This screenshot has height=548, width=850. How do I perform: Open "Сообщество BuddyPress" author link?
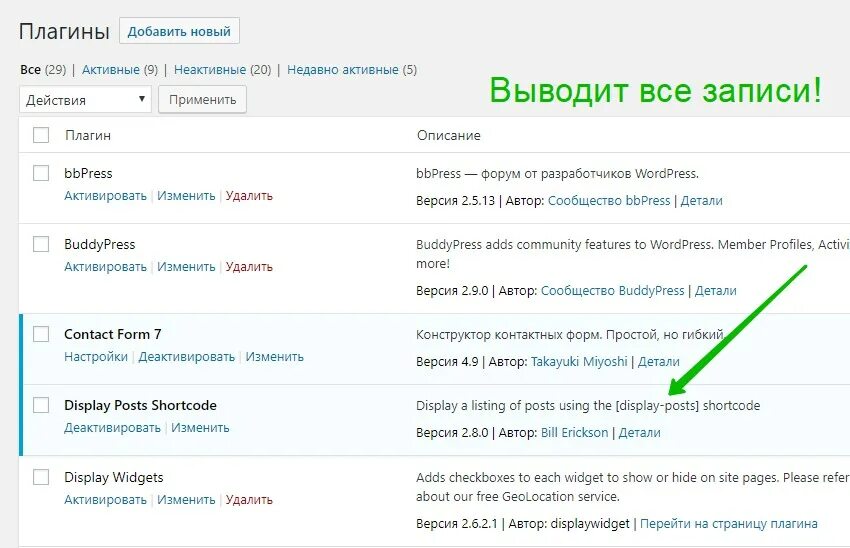pyautogui.click(x=613, y=291)
